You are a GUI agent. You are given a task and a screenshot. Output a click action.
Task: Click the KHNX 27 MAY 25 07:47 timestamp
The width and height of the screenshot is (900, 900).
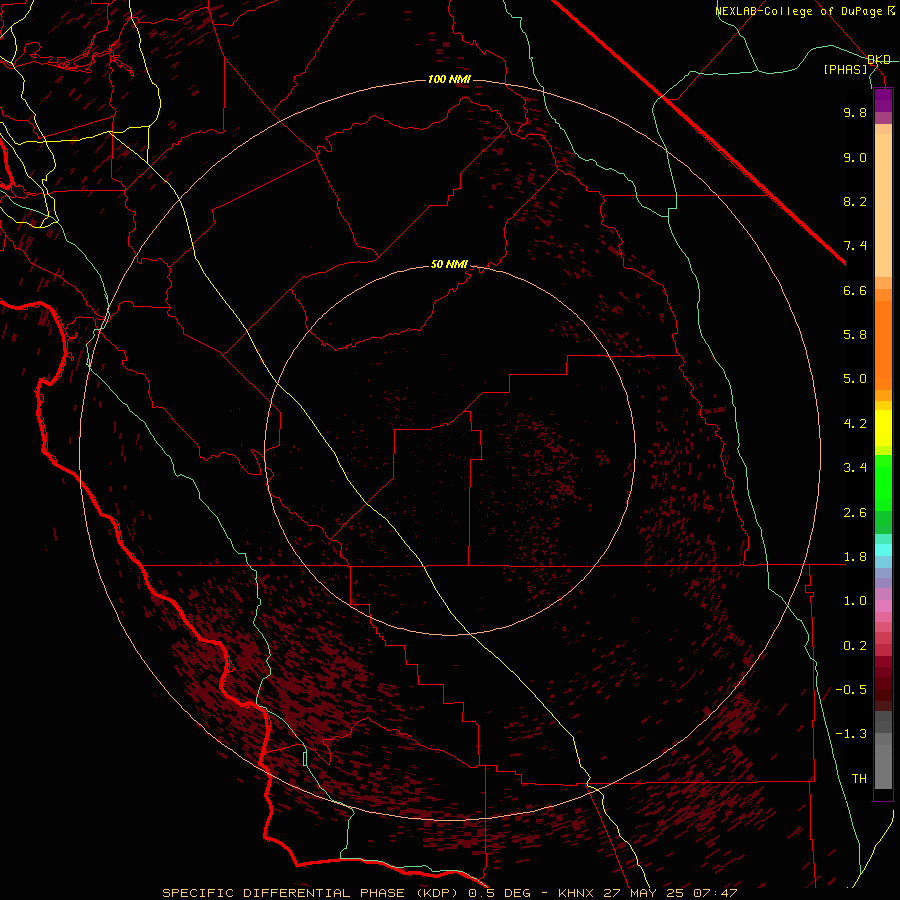(x=647, y=893)
